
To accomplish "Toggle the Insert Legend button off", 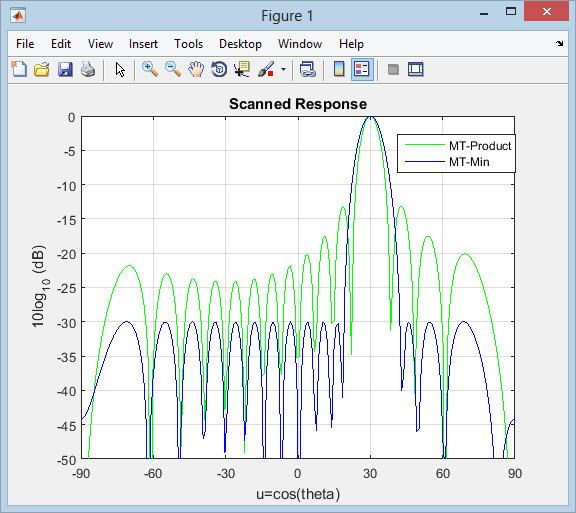I will pyautogui.click(x=362, y=69).
